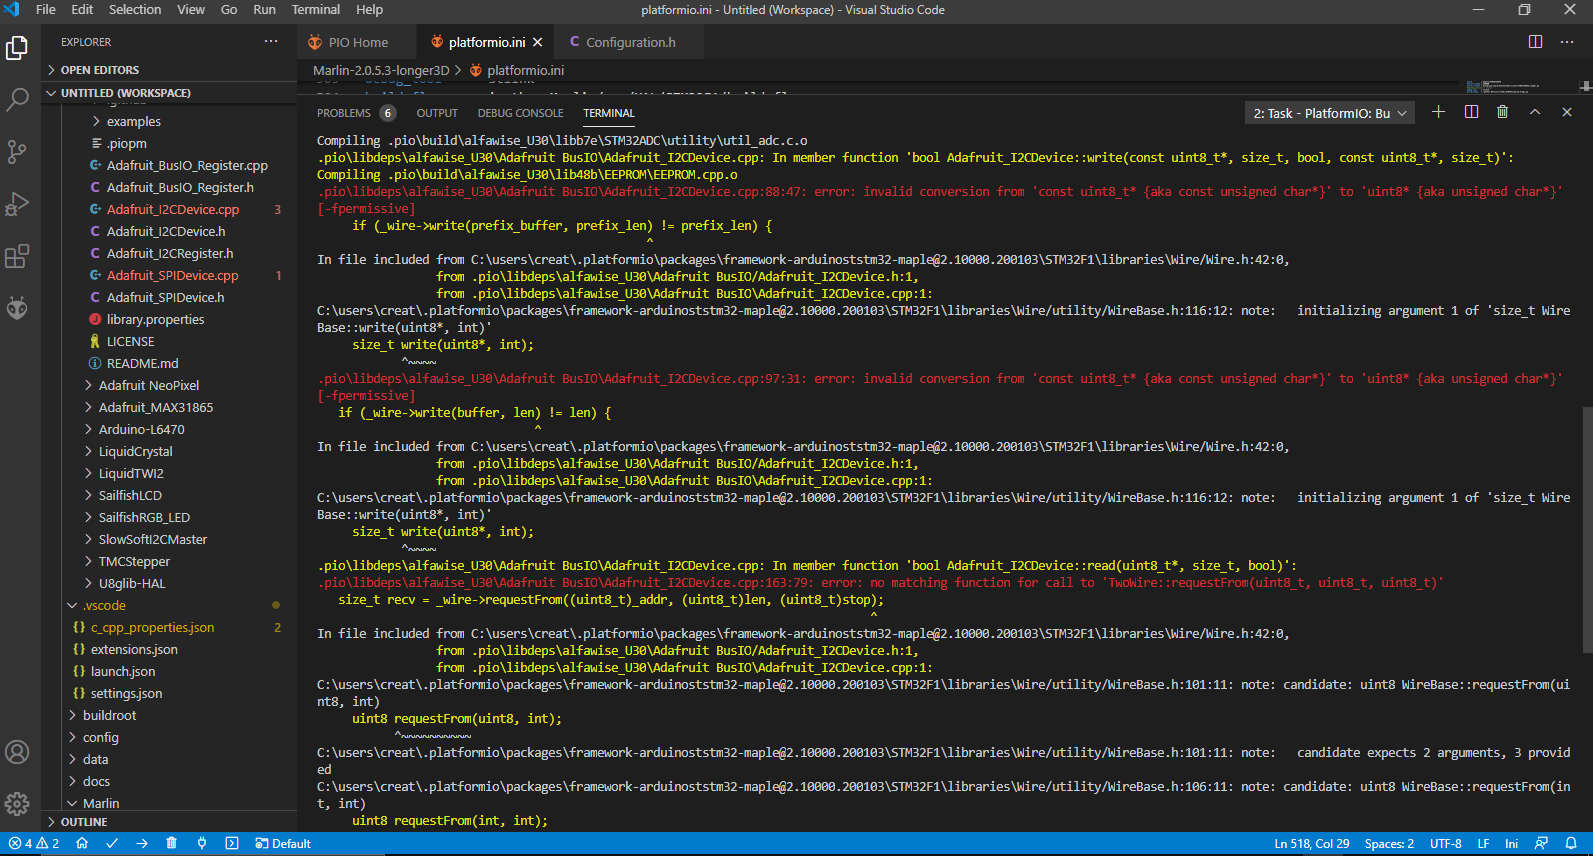Open the Explorer view in activity bar
This screenshot has width=1593, height=856.
17,48
